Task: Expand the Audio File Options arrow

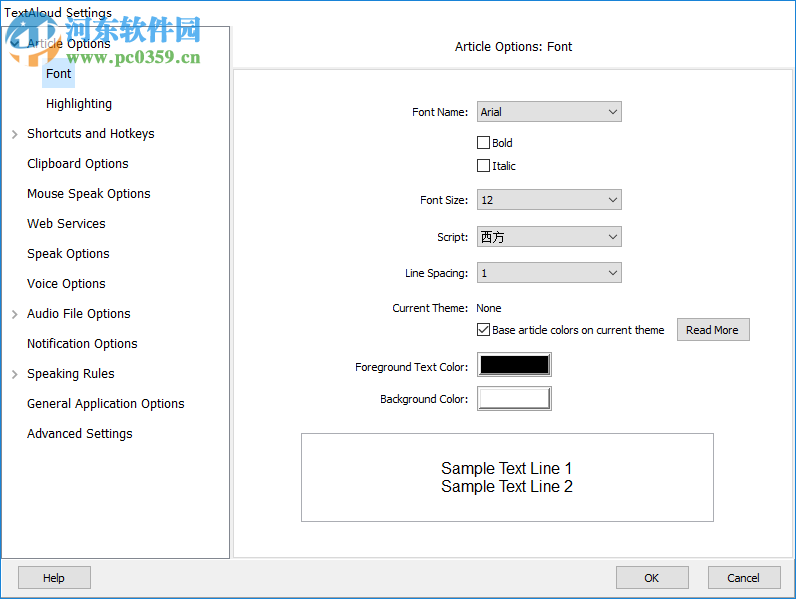Action: click(15, 314)
